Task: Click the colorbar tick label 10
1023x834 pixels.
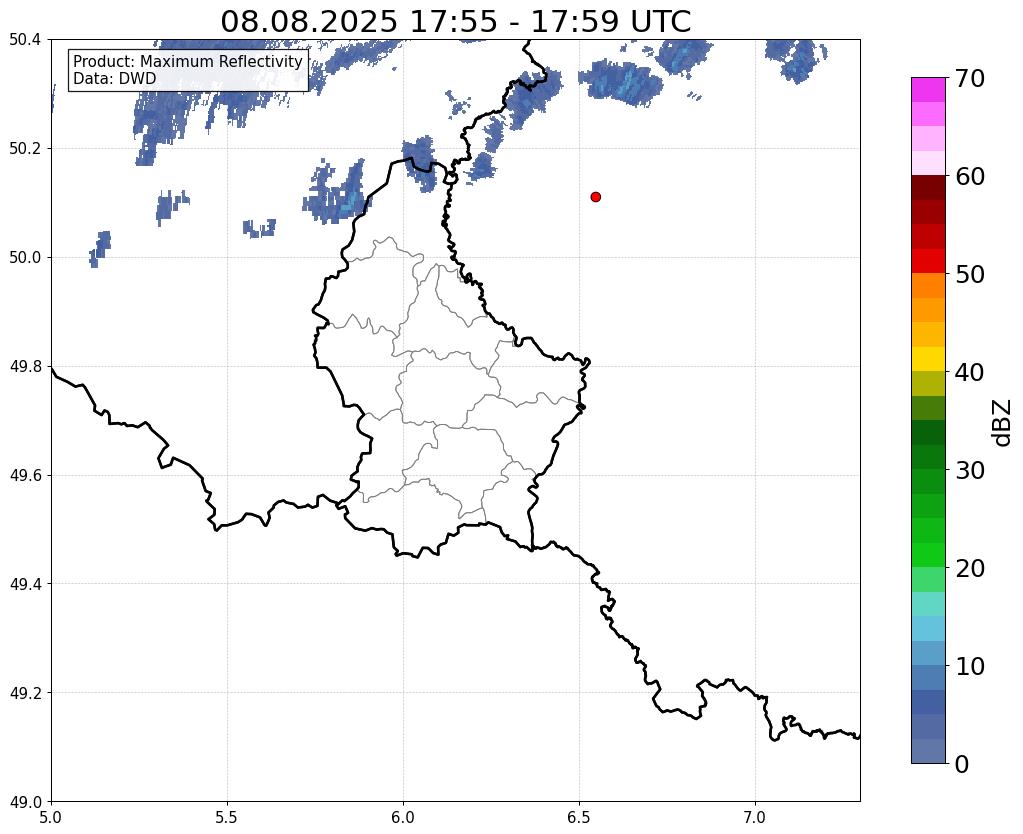Action: 970,666
